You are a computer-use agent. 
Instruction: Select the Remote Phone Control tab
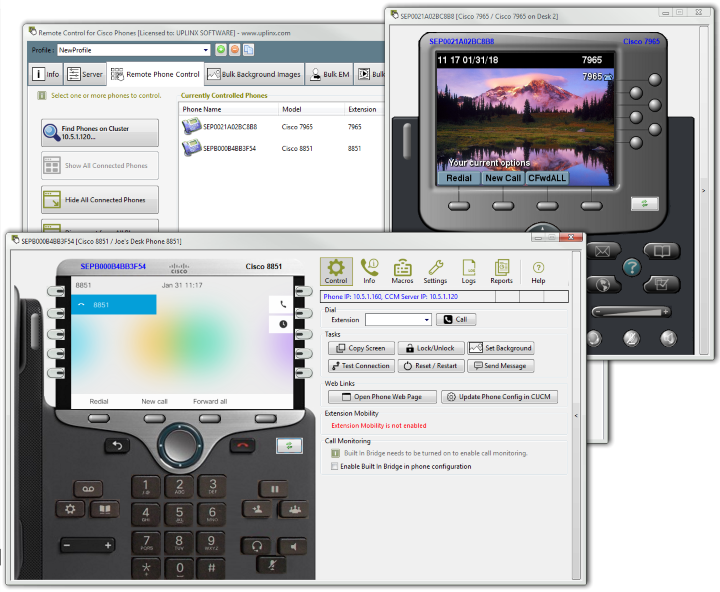(x=156, y=74)
